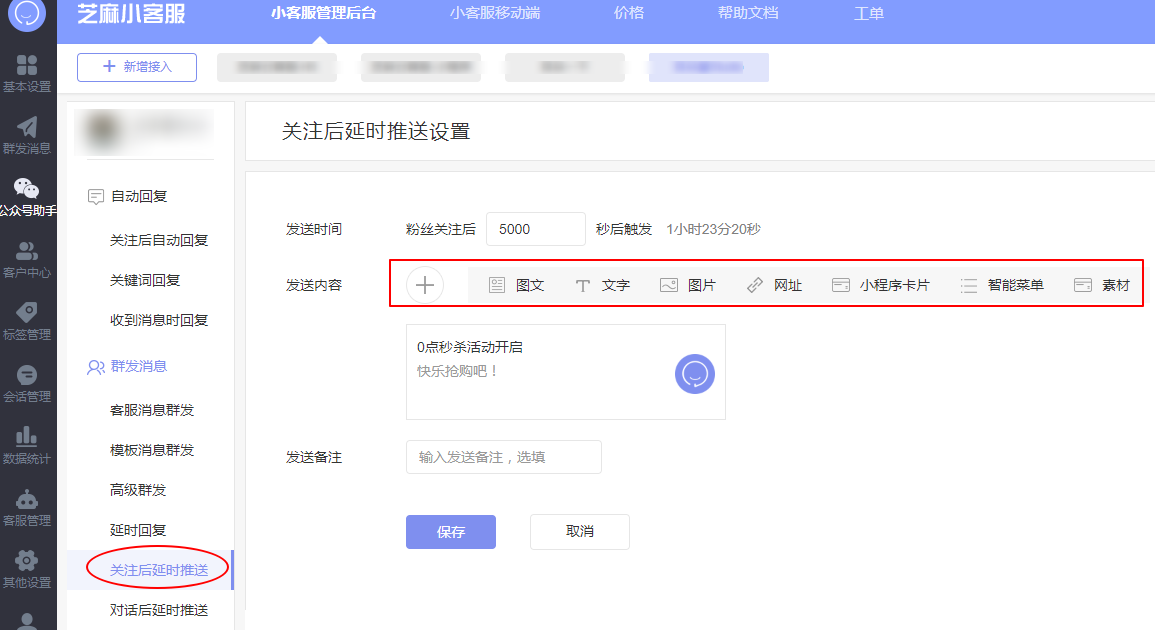The width and height of the screenshot is (1155, 630).
Task: Open 延时回复 menu item
Action: (x=138, y=531)
